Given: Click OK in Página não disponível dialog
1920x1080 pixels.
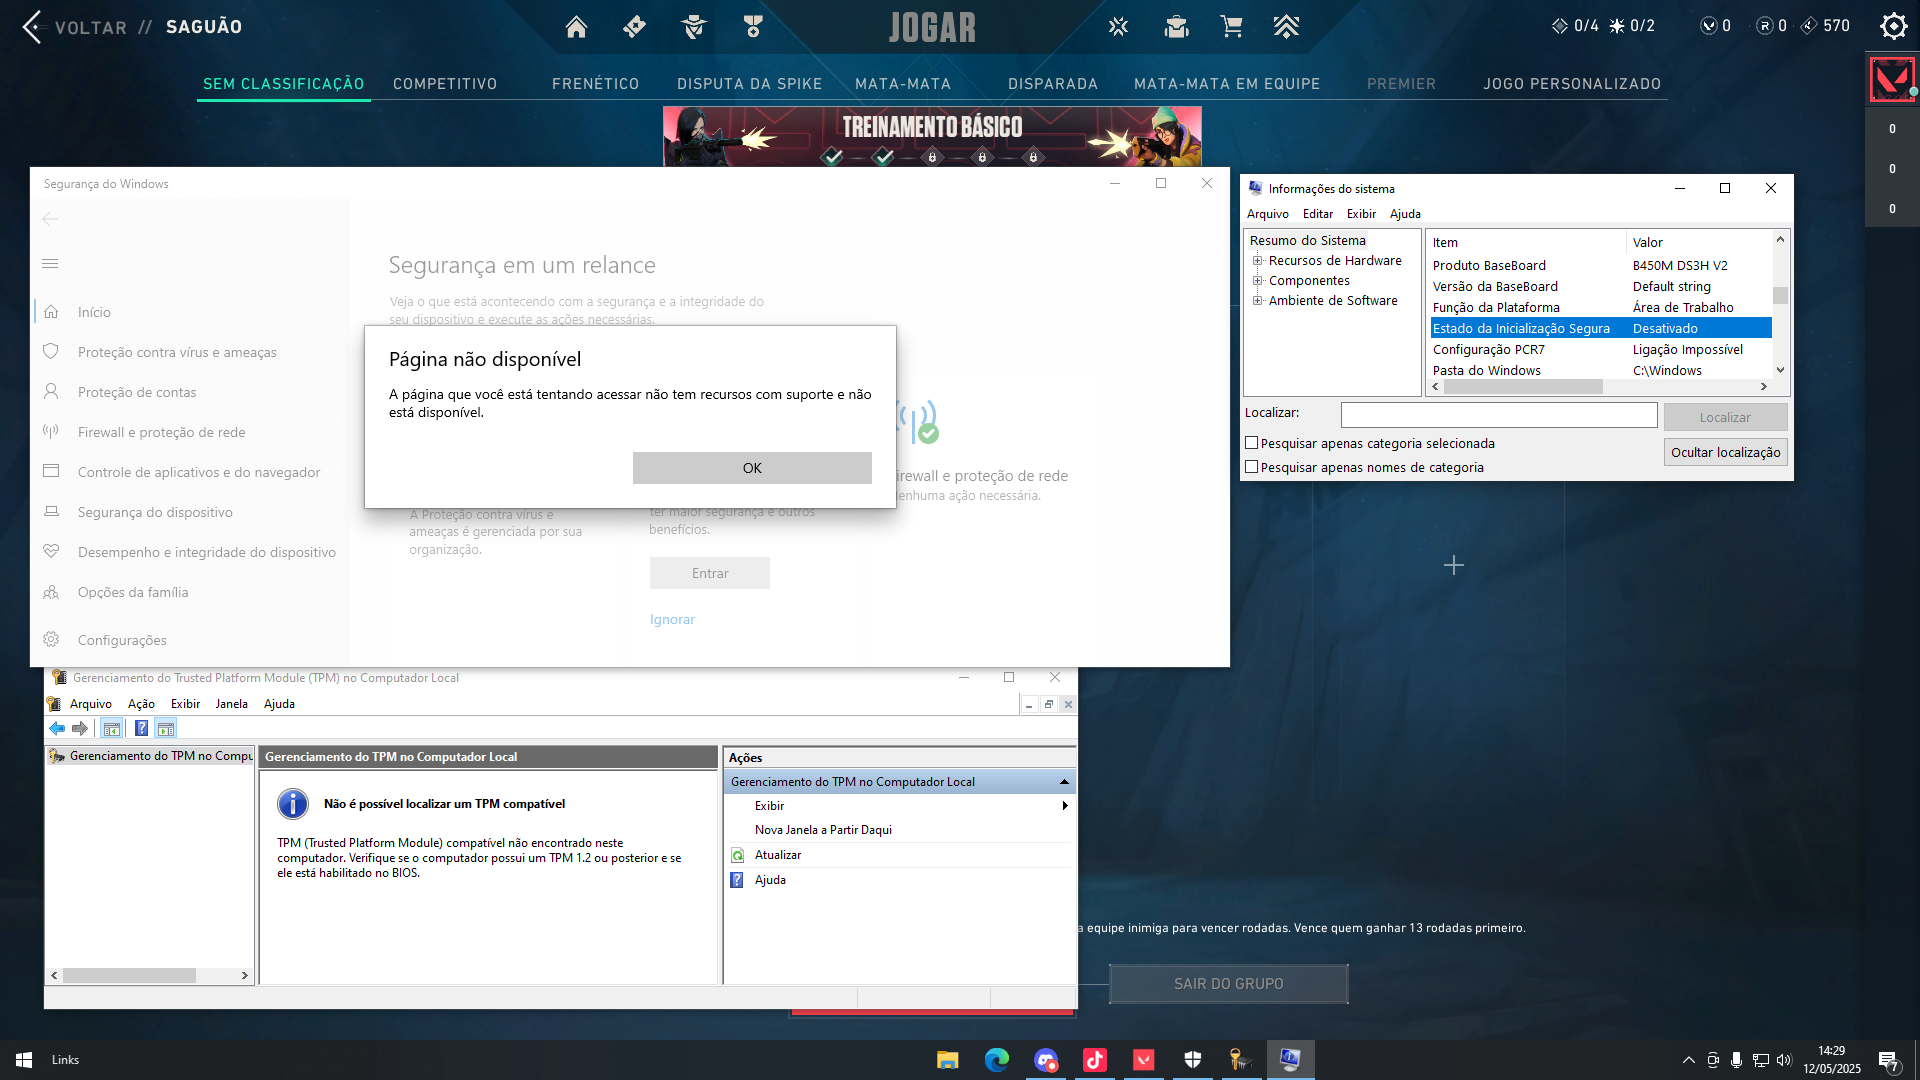Looking at the screenshot, I should pos(752,468).
